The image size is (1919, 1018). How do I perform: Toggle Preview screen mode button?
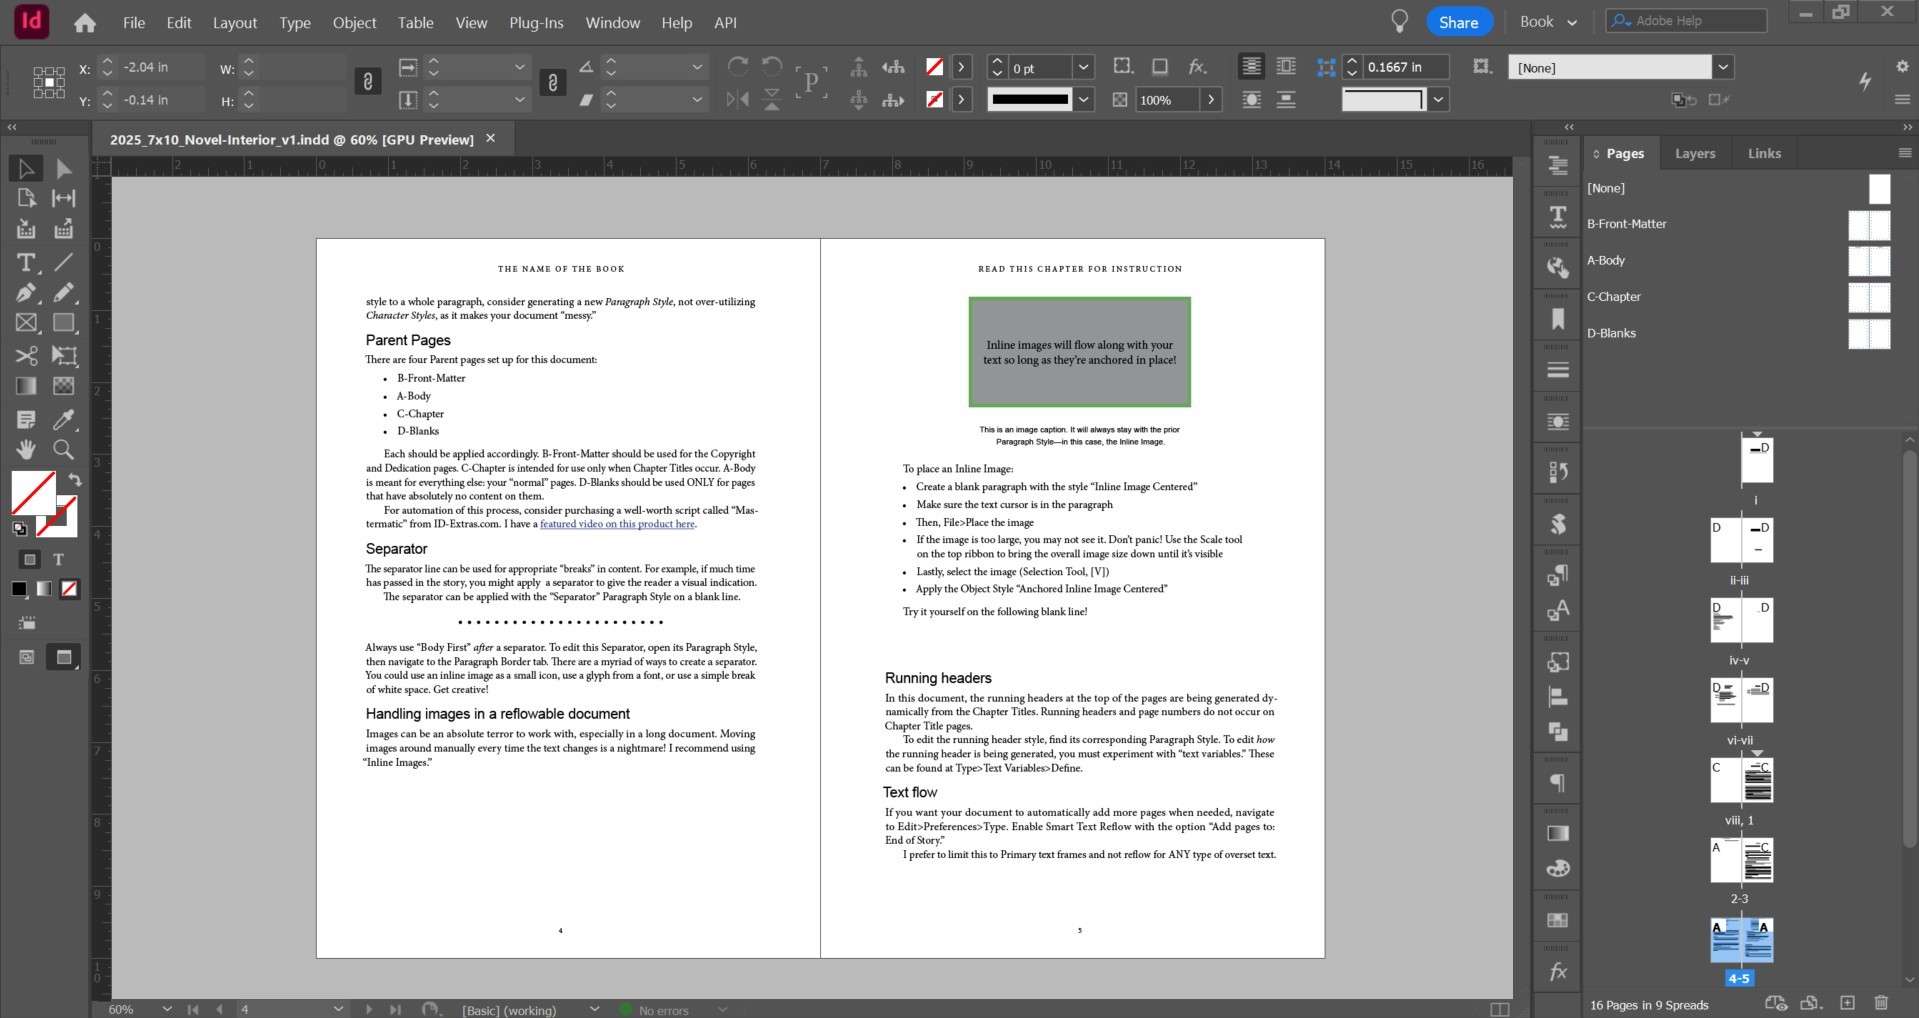(x=64, y=657)
